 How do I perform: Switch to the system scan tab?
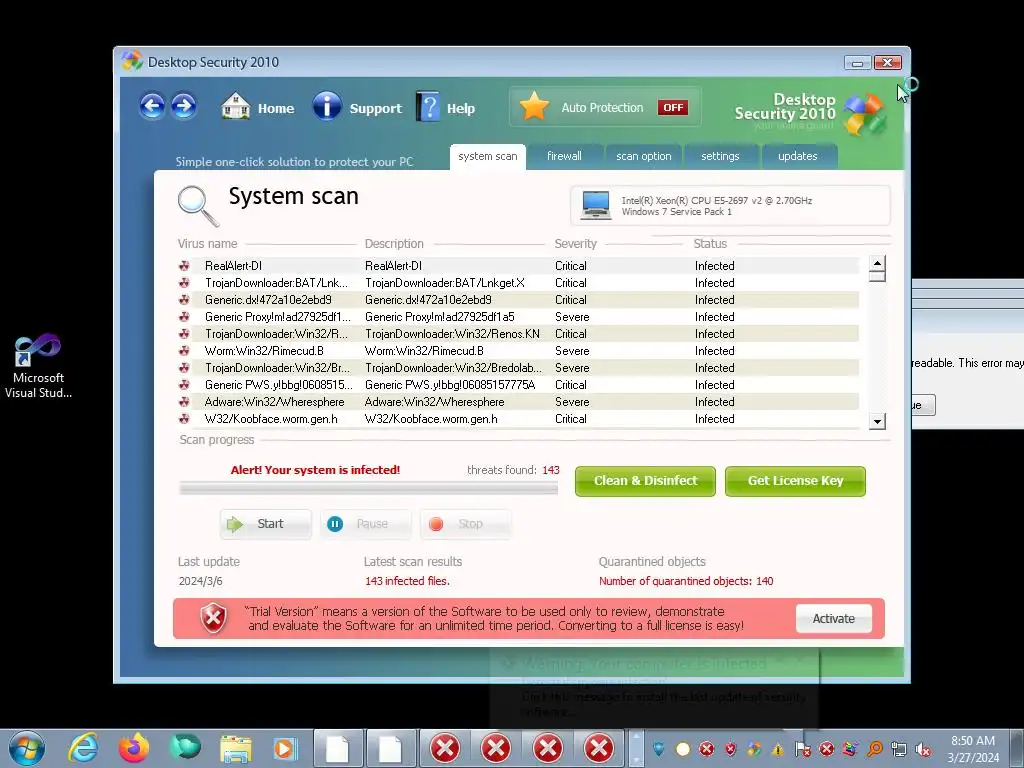coord(488,157)
